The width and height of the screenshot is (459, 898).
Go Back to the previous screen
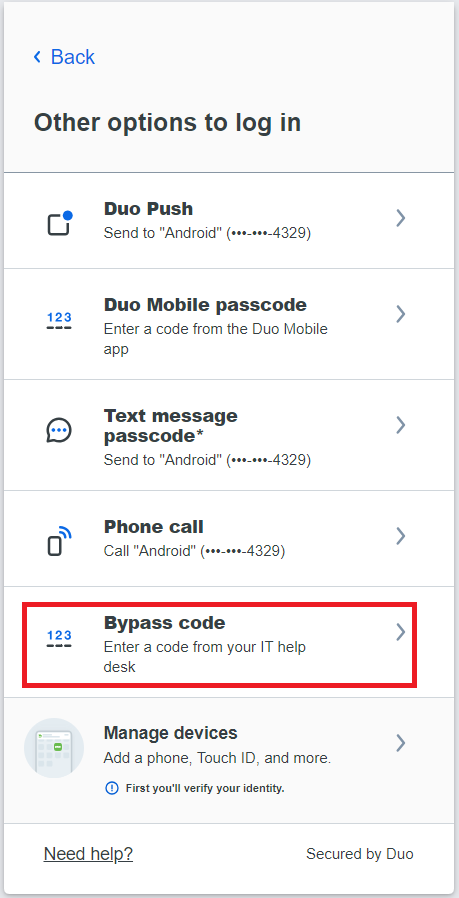64,57
